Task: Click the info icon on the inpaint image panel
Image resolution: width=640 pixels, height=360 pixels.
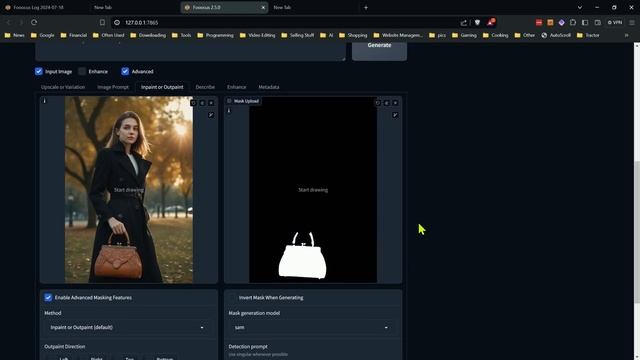Action: [x=45, y=101]
